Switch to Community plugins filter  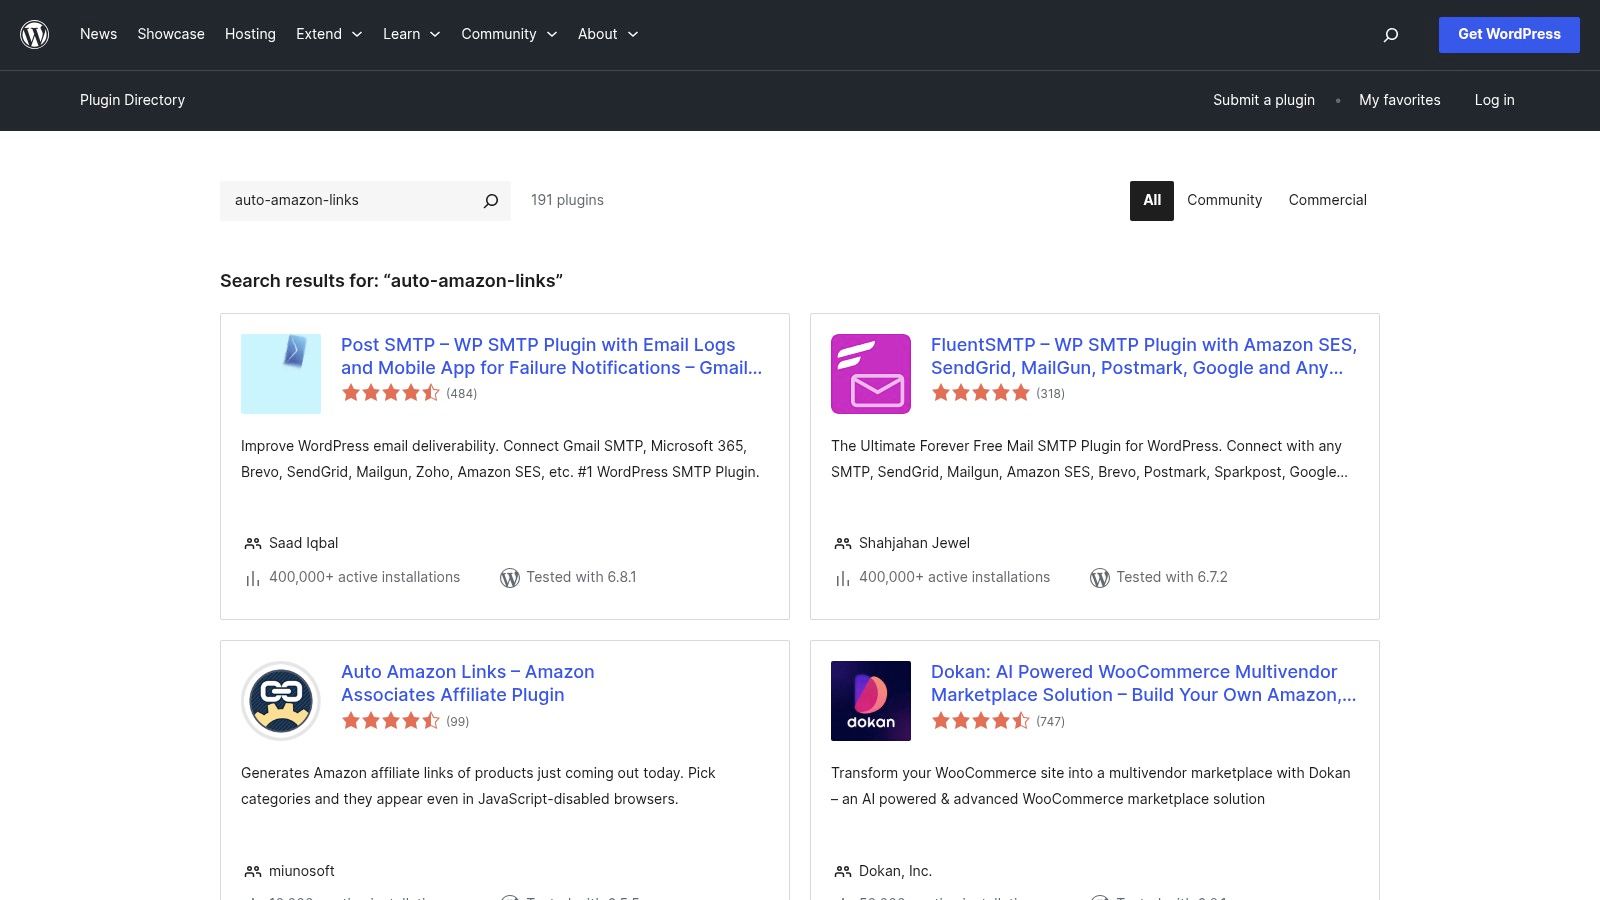click(1224, 200)
